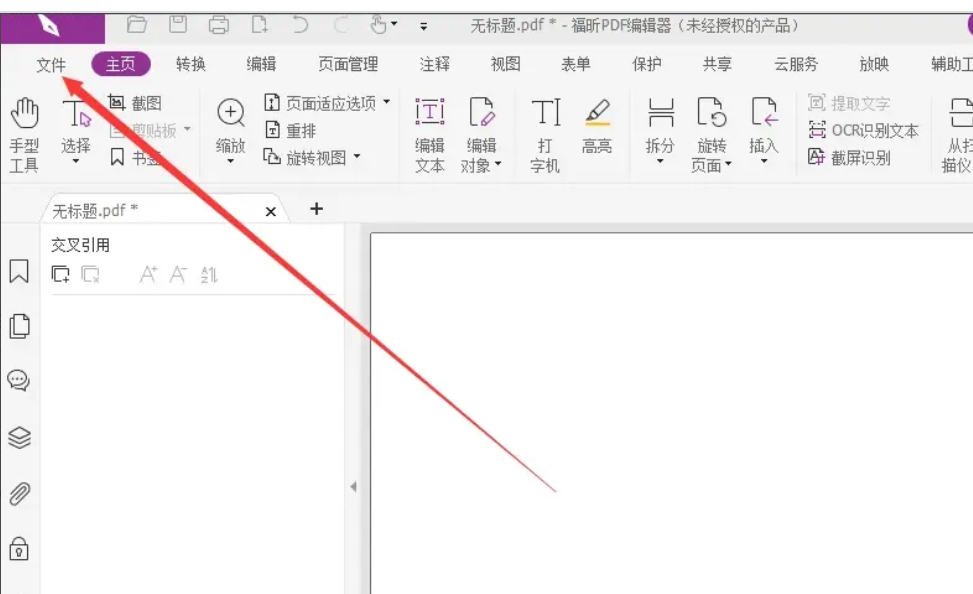973x594 pixels.
Task: Click the 提取文字 extract text button
Action: (x=849, y=103)
